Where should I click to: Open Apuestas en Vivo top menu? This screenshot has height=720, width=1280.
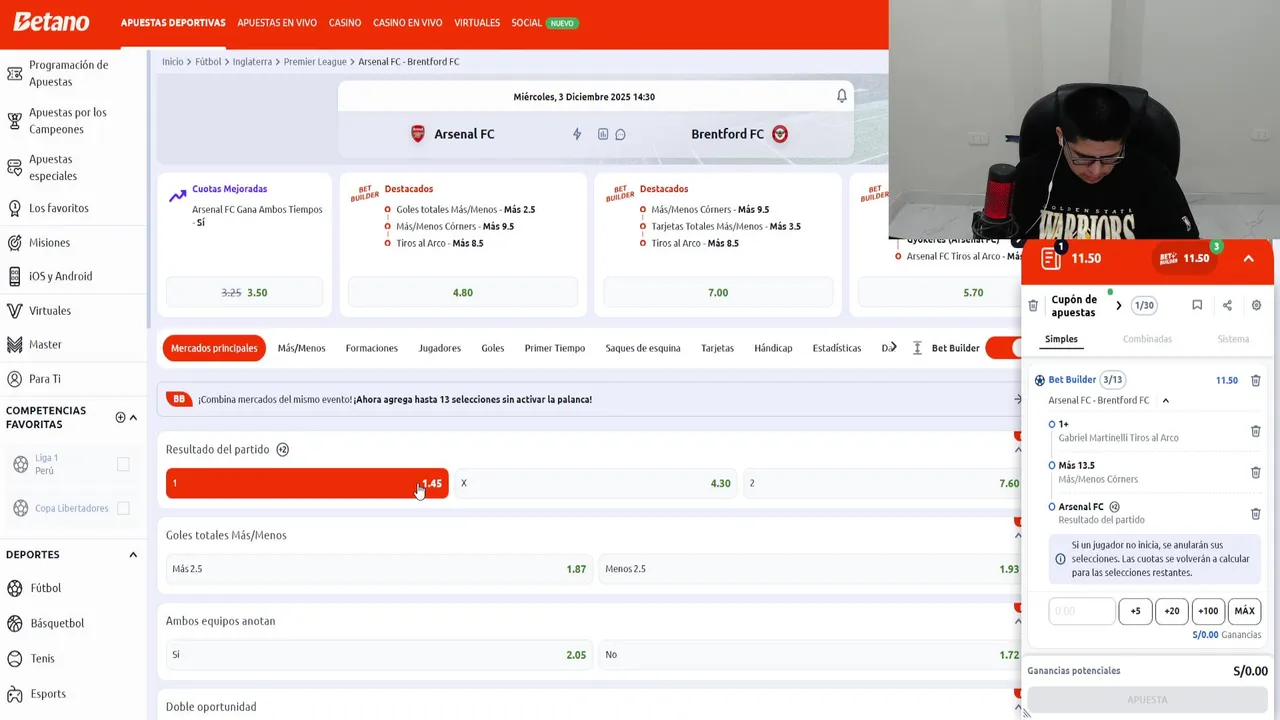277,22
